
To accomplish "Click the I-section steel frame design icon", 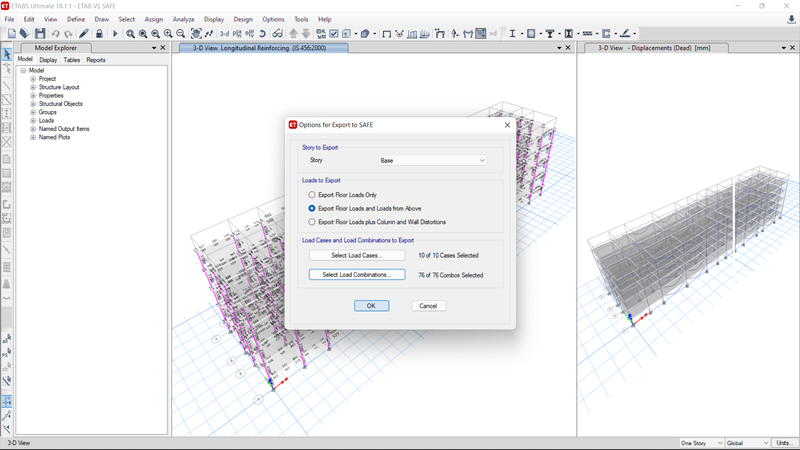I will 512,34.
